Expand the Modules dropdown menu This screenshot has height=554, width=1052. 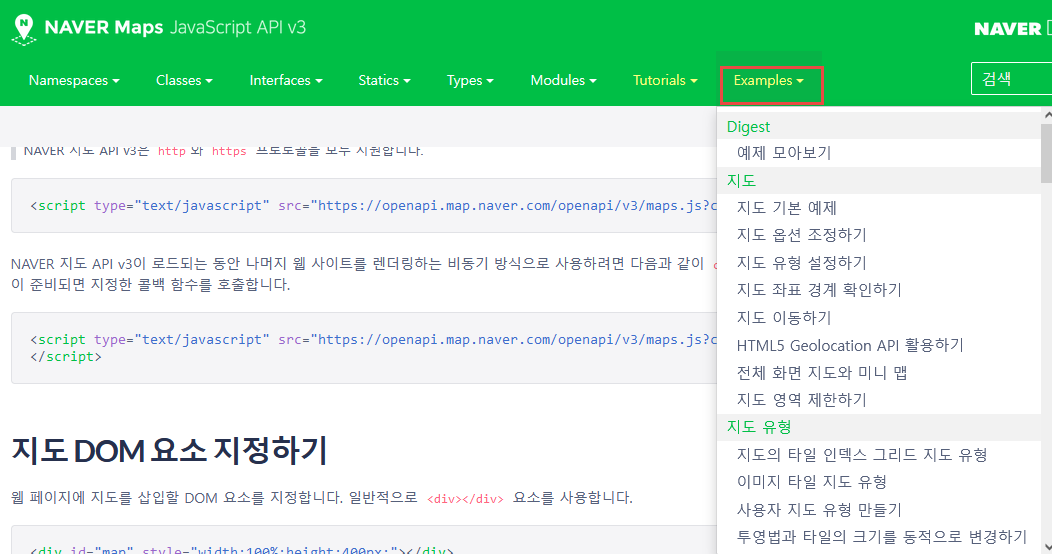(563, 80)
